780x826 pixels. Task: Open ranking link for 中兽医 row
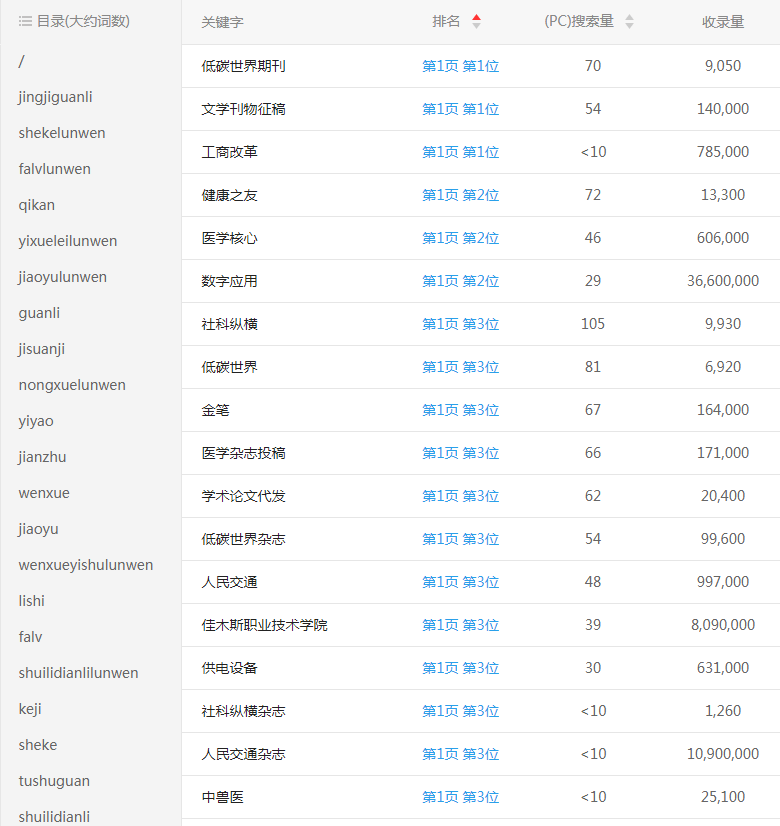coord(460,797)
